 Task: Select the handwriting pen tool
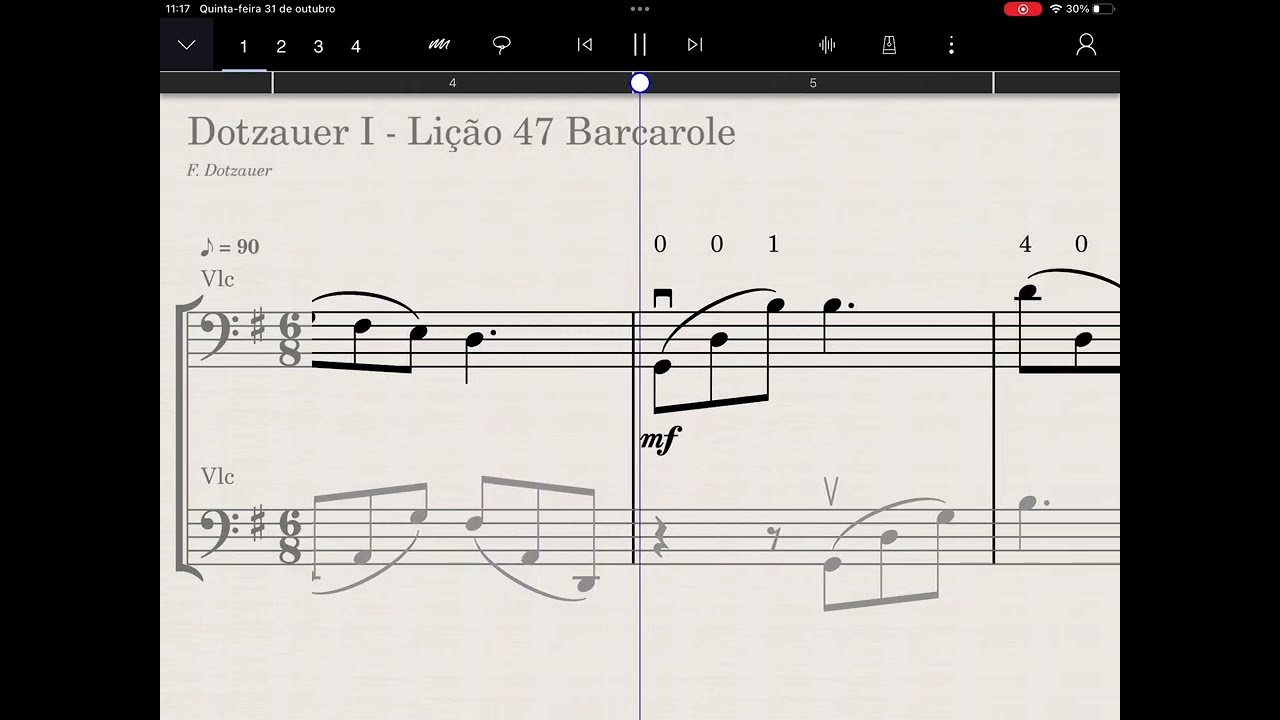coord(439,45)
